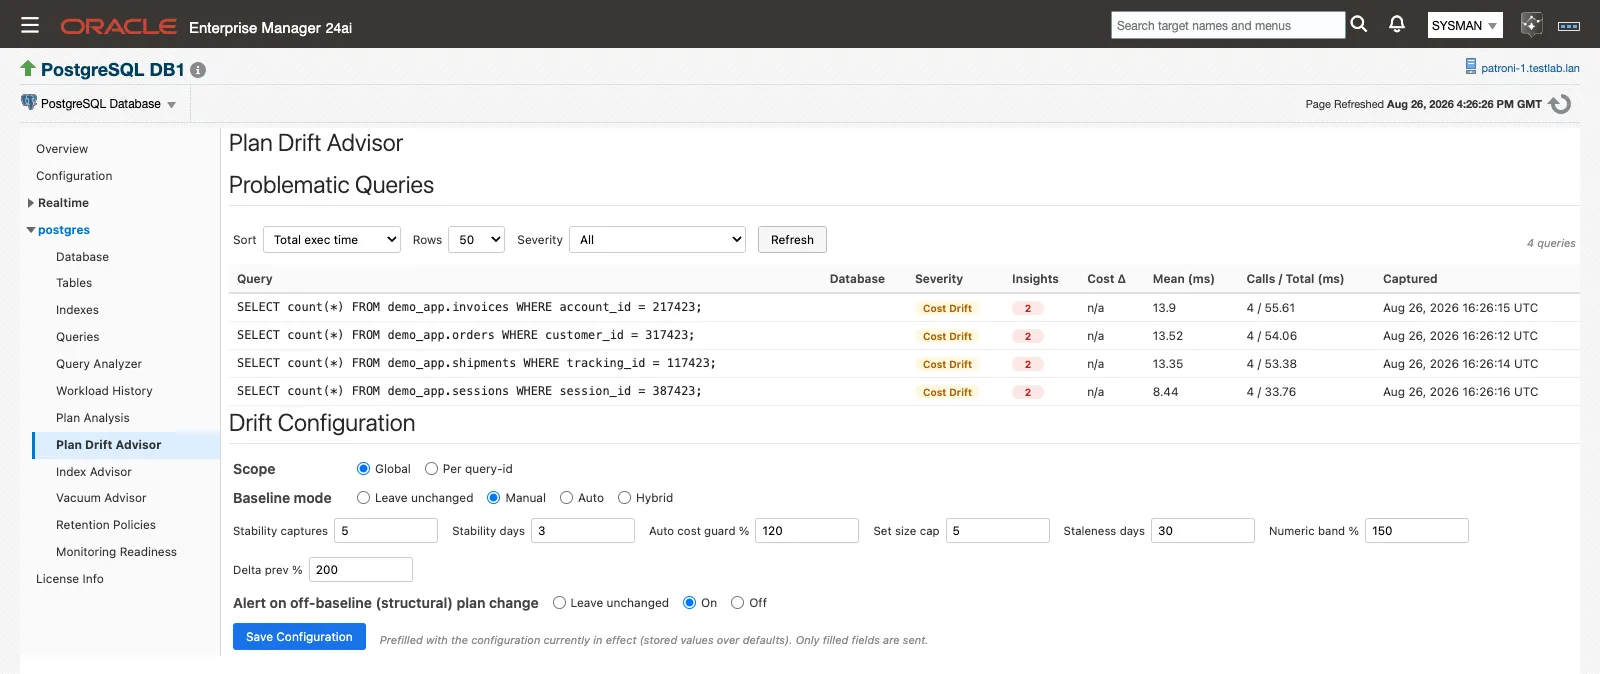Screen dimensions: 1600x674
Task: Open the more options ellipsis icon
Action: point(1569,26)
